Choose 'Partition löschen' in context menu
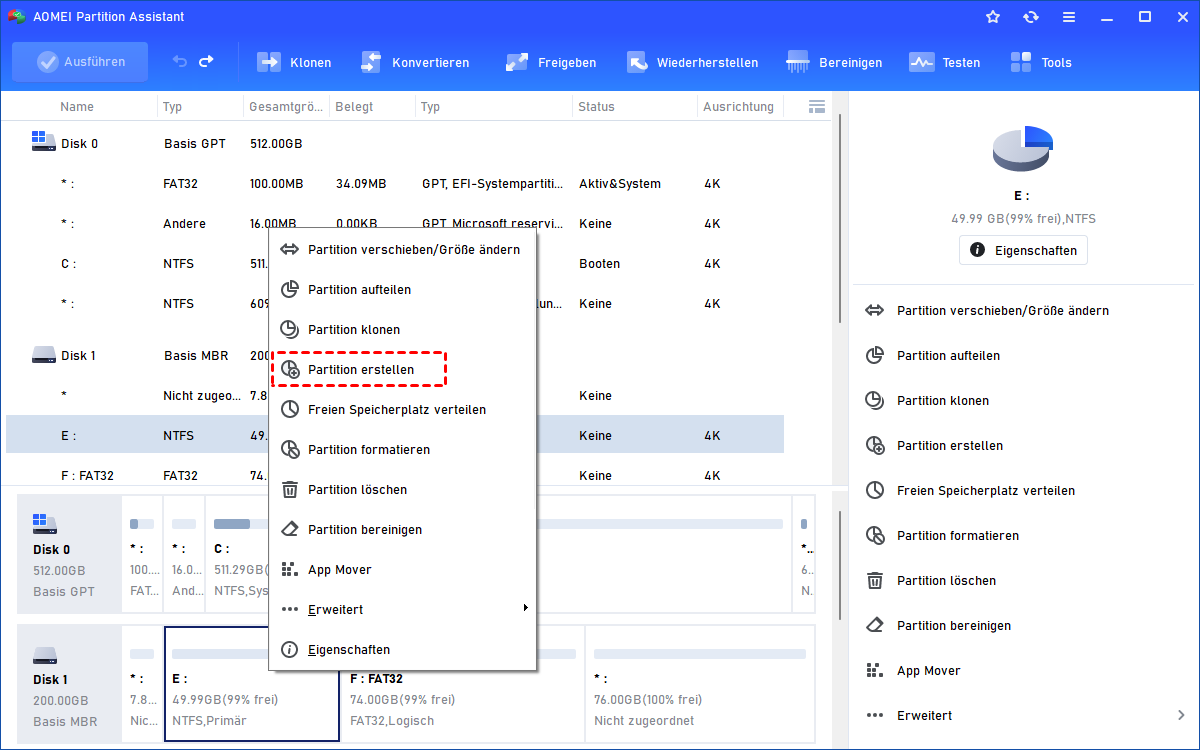The image size is (1200, 750). (x=402, y=489)
